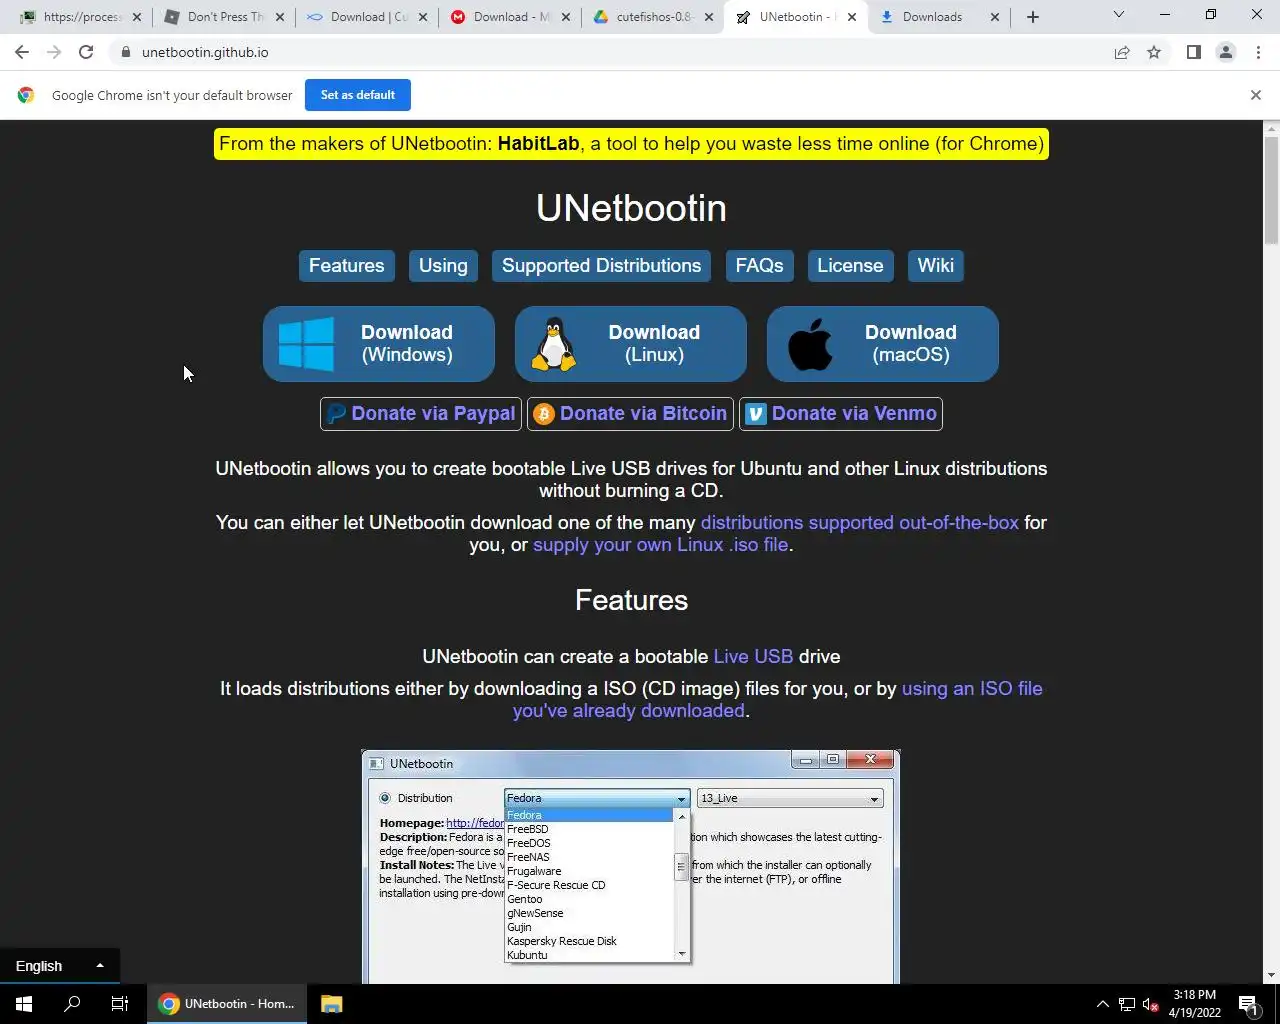The height and width of the screenshot is (1024, 1280).
Task: Open the Chrome three-dot menu
Action: [x=1258, y=52]
